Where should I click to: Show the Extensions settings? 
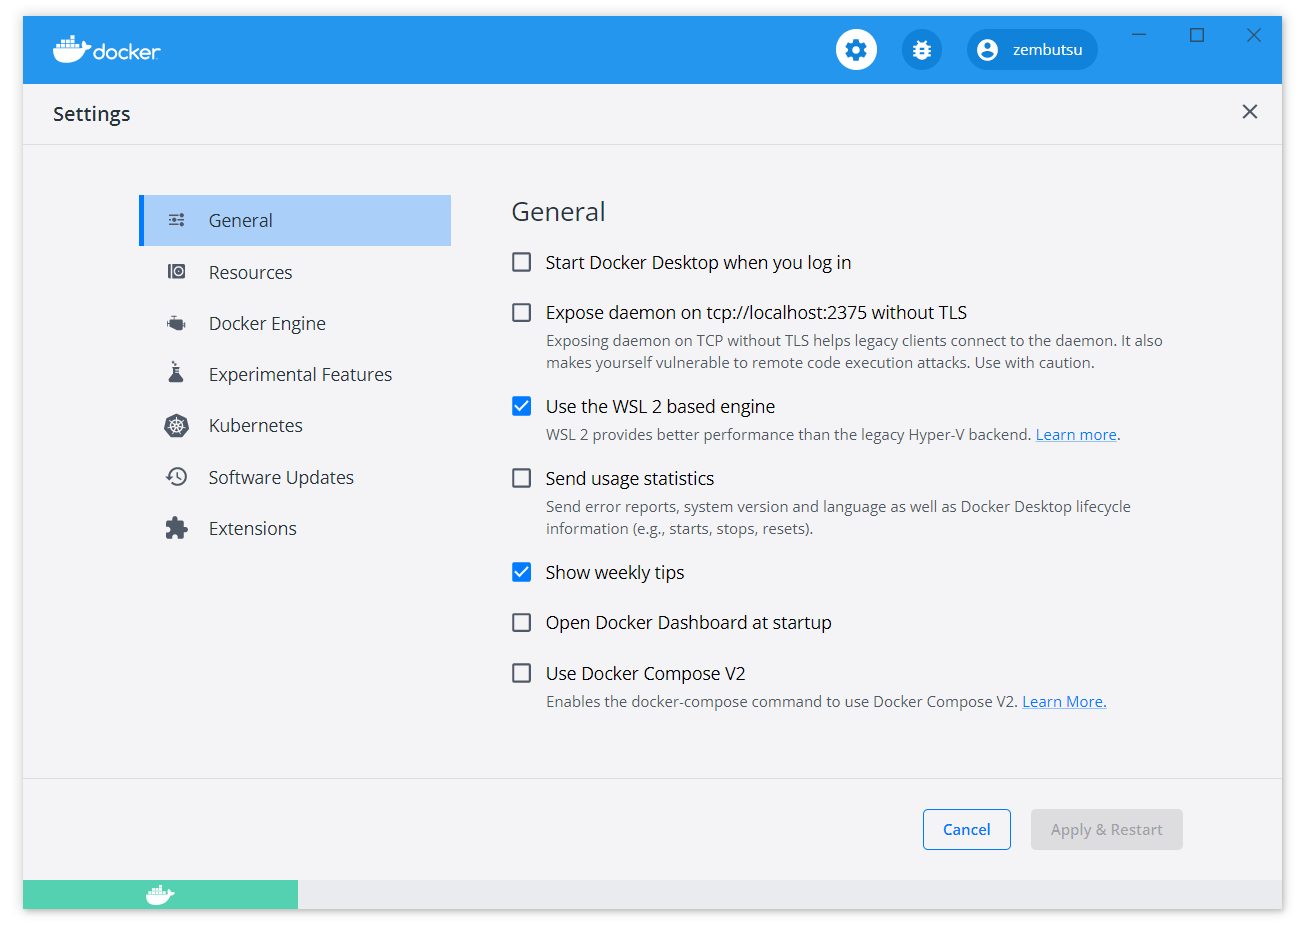point(295,528)
